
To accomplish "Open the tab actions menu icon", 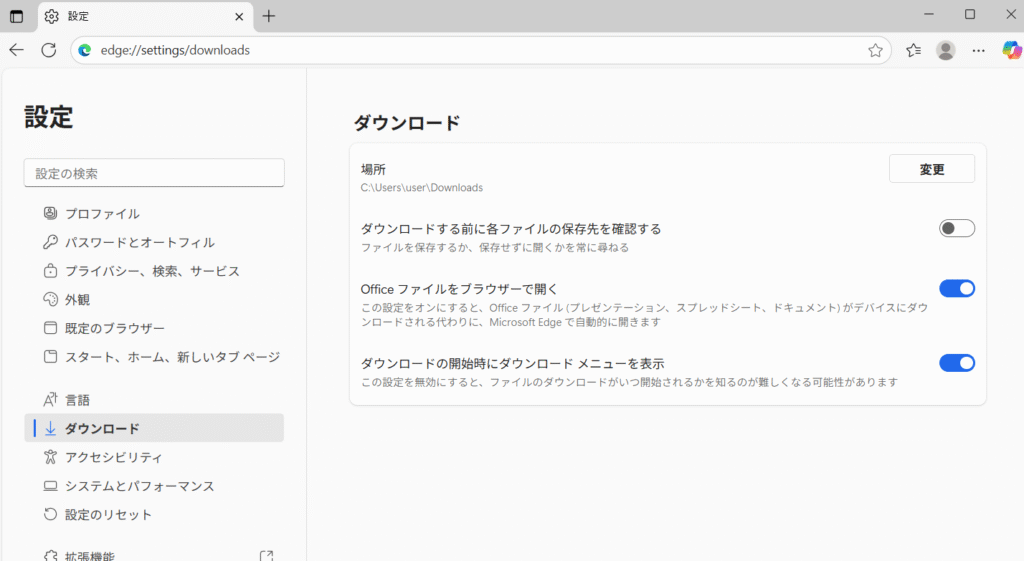I will click(16, 16).
